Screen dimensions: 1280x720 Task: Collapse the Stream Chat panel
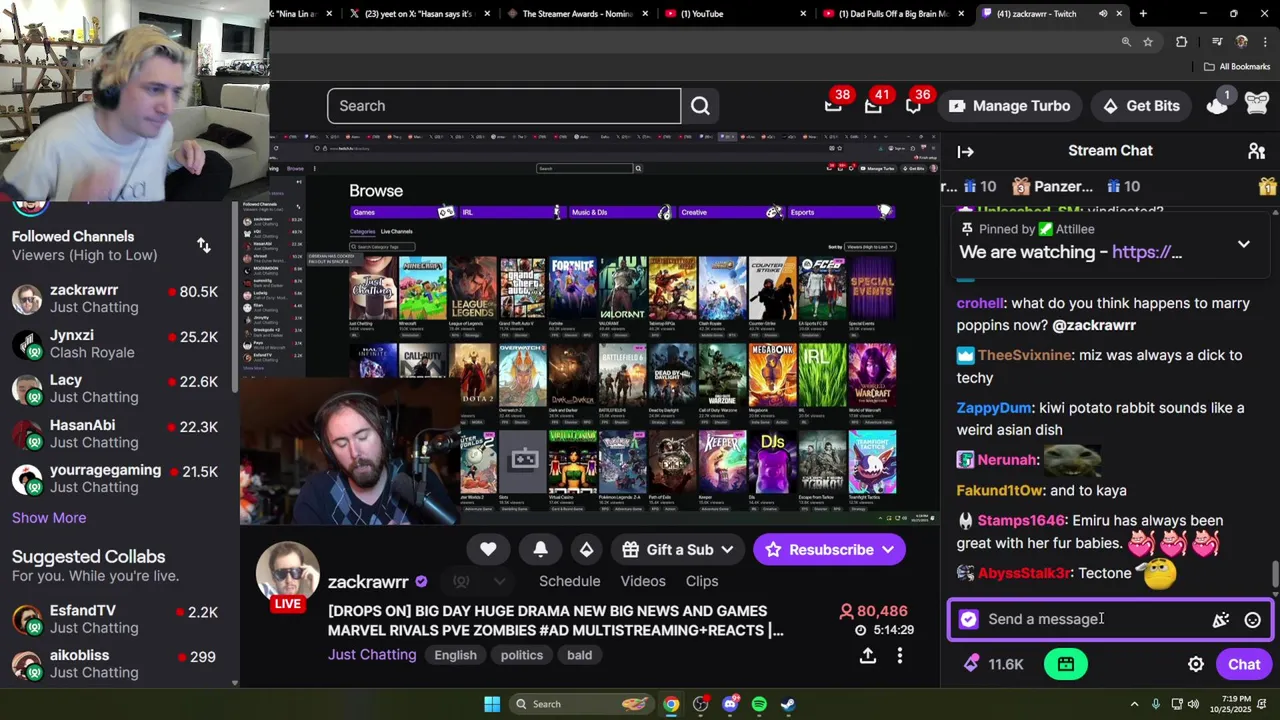coord(965,151)
